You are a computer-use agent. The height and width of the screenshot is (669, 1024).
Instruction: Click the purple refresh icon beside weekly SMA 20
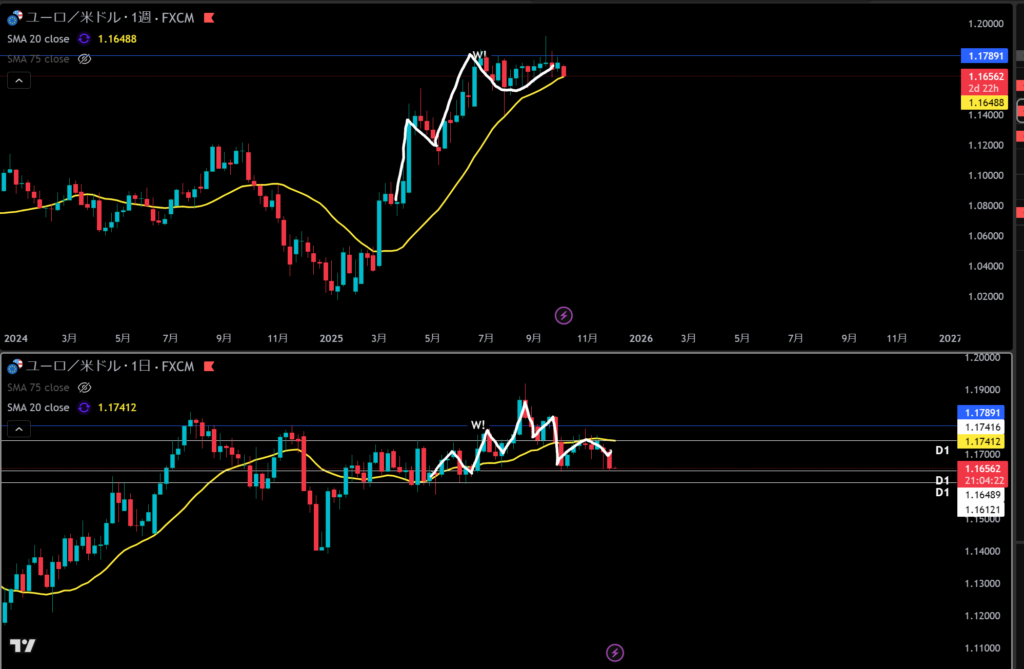point(83,38)
